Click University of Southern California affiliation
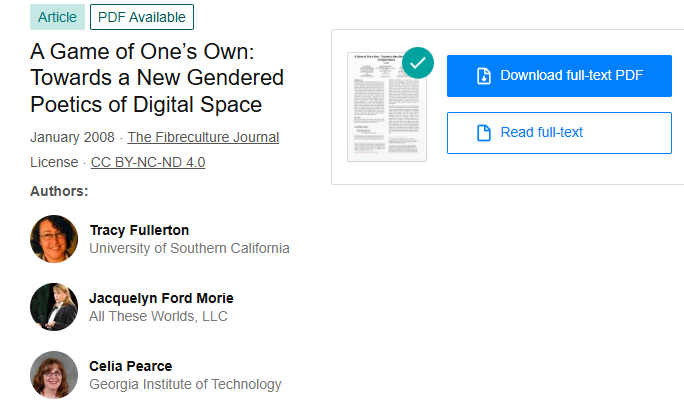The height and width of the screenshot is (420, 684). [x=189, y=248]
